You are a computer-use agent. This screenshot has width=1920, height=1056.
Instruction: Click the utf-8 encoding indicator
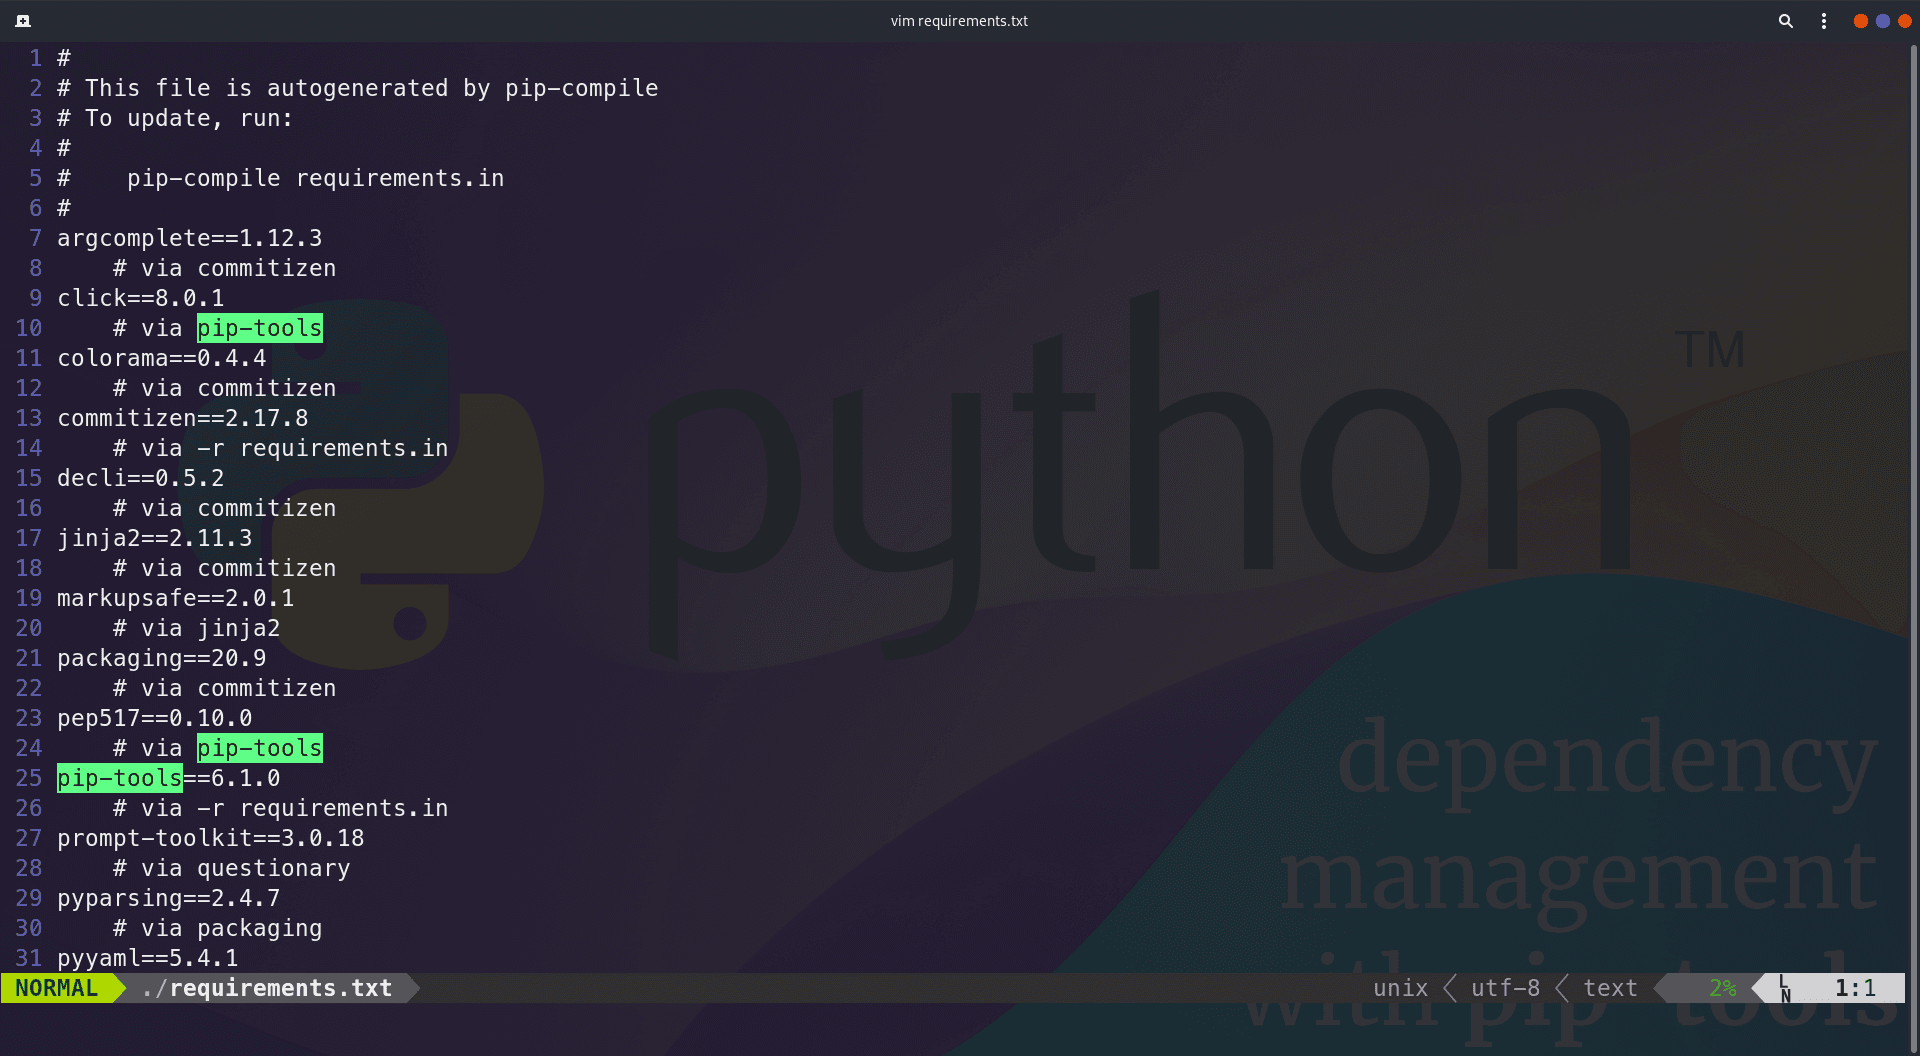pyautogui.click(x=1505, y=988)
